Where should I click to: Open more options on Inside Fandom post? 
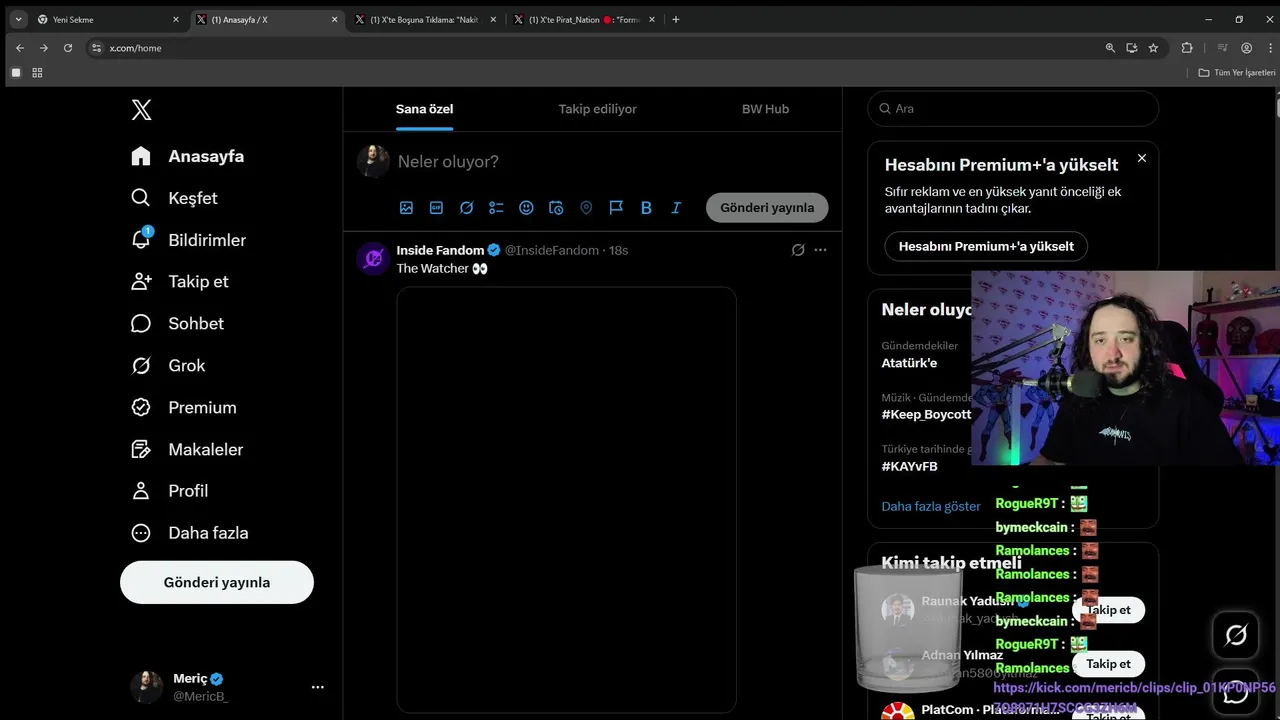tap(821, 250)
